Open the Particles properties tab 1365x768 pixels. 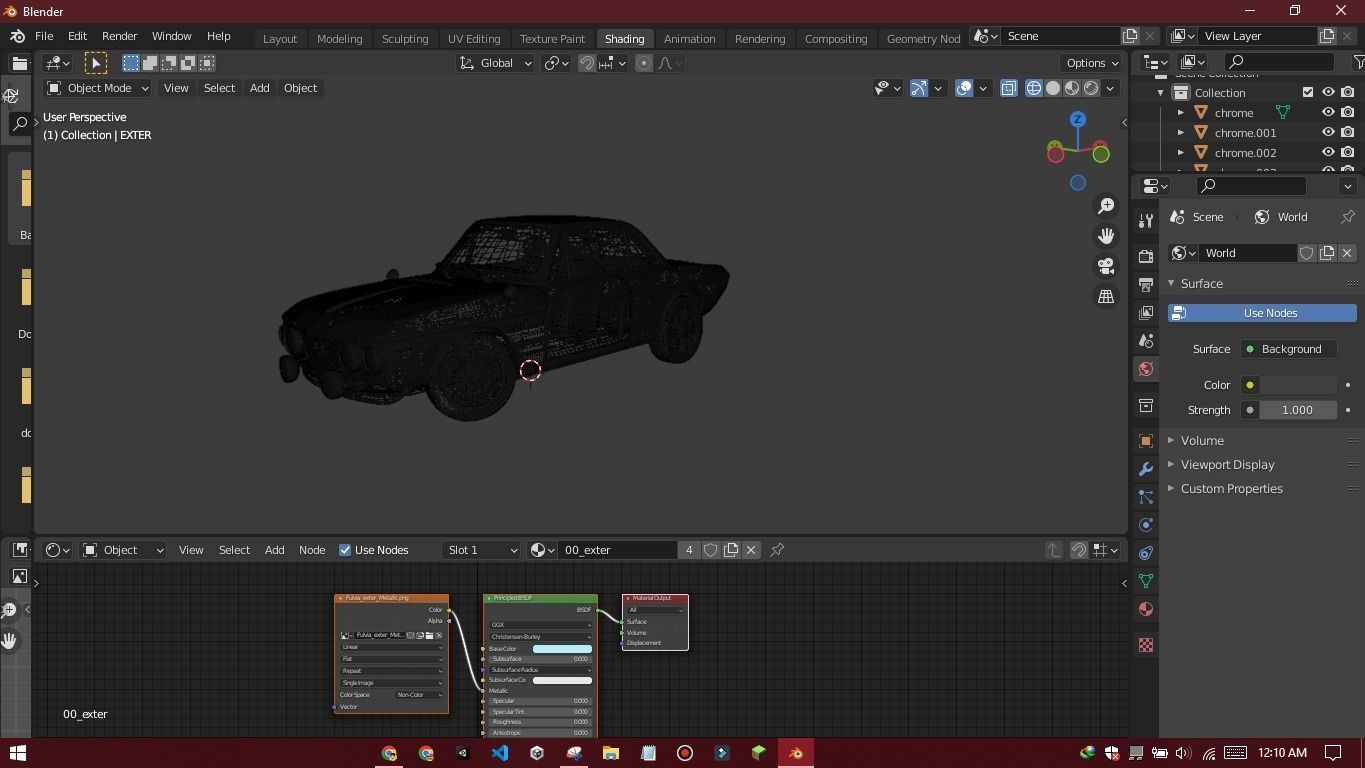1146,497
